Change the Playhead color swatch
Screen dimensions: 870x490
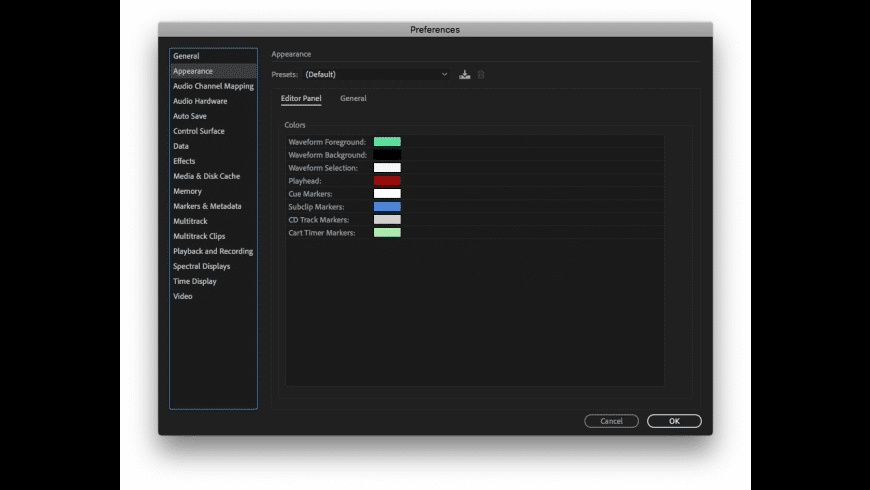tap(387, 181)
